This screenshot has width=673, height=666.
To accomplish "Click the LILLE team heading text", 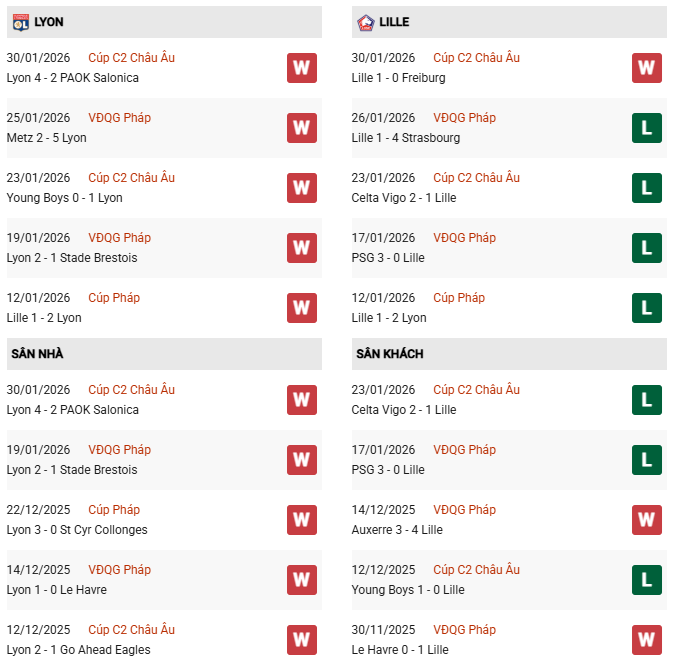I will (x=394, y=22).
